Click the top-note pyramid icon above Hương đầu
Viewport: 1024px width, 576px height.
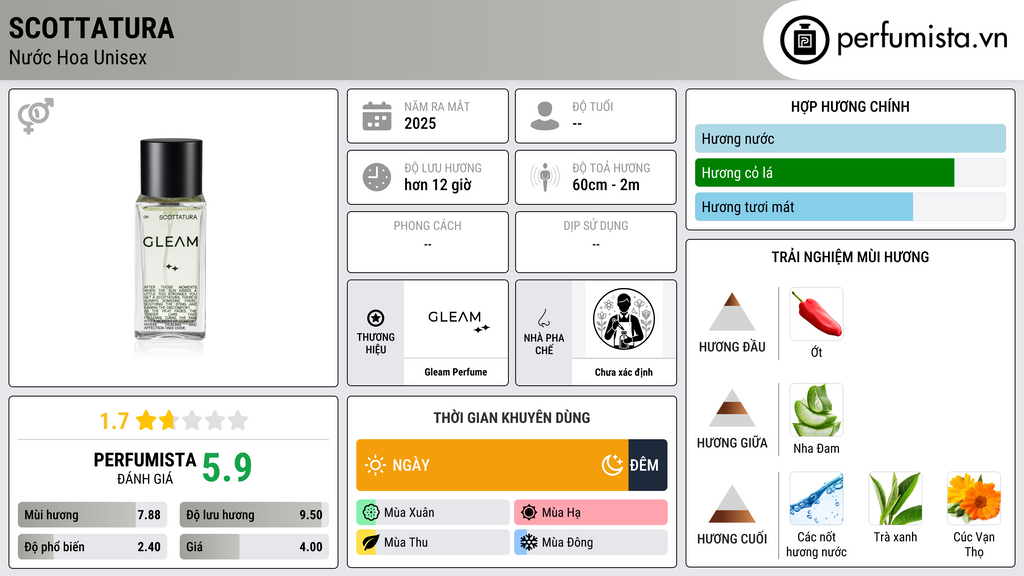pos(732,312)
